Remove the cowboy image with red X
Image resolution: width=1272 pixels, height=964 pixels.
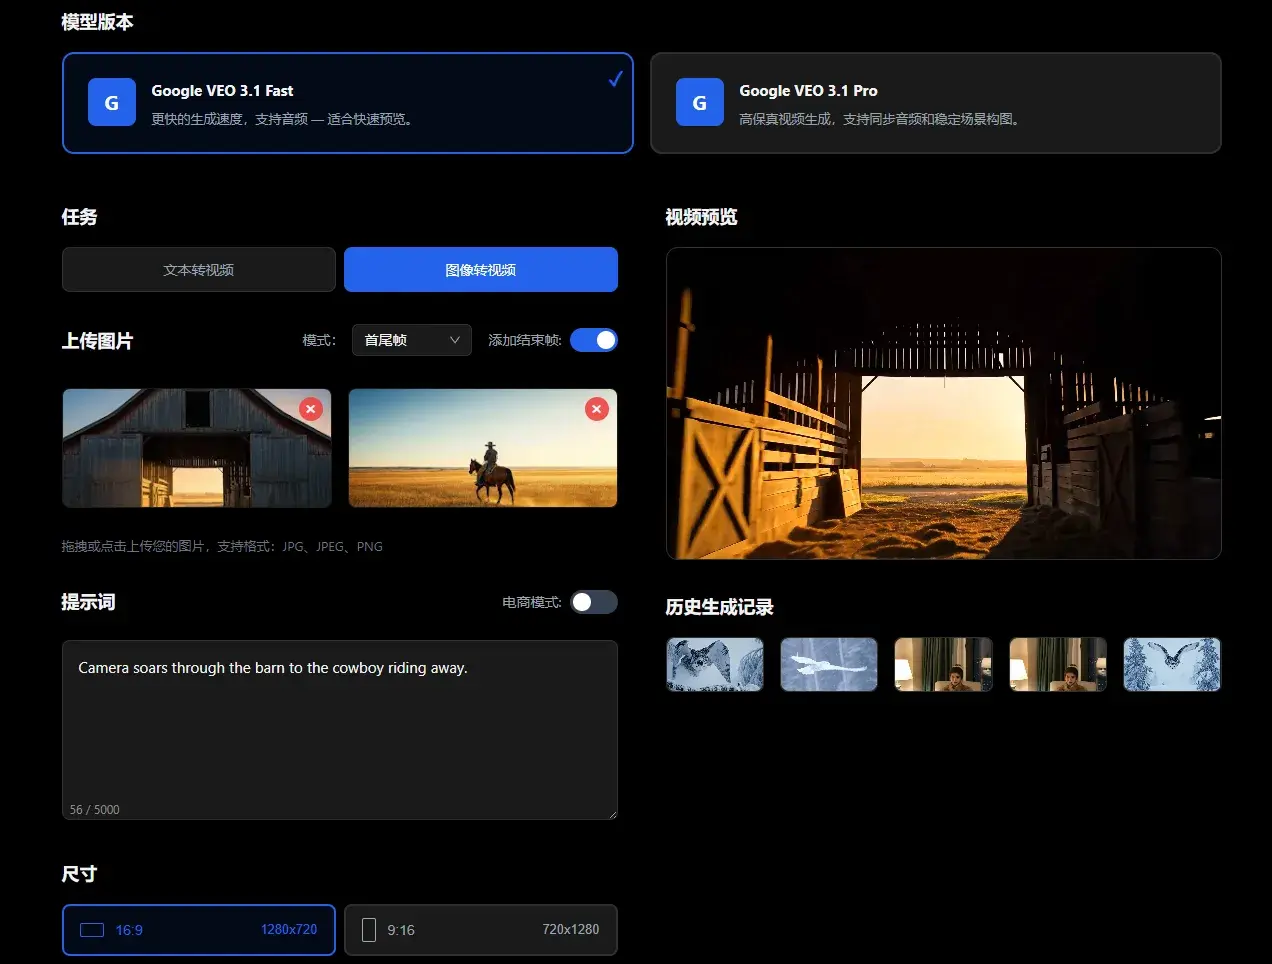(597, 409)
